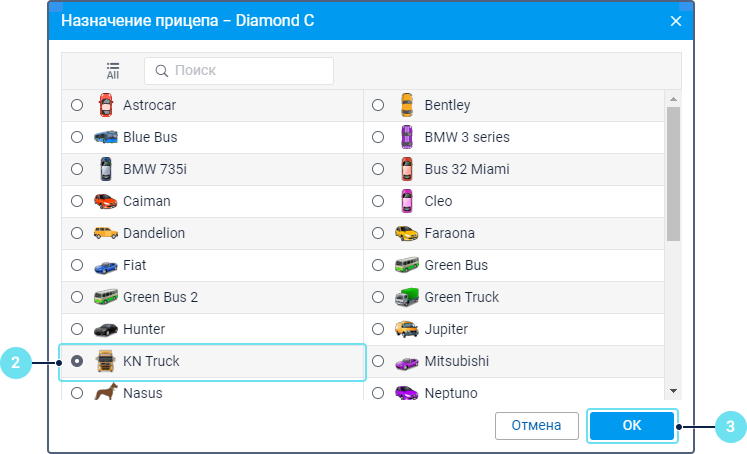Select the KN Truck radio button
The image size is (747, 454).
pyautogui.click(x=77, y=361)
